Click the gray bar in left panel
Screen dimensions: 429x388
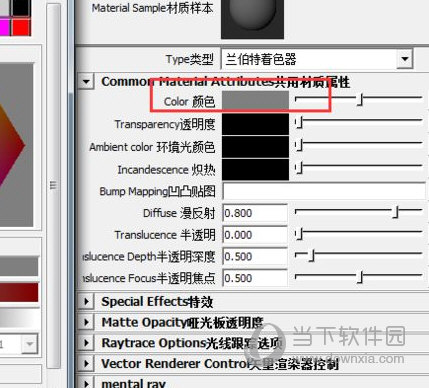(x=19, y=266)
